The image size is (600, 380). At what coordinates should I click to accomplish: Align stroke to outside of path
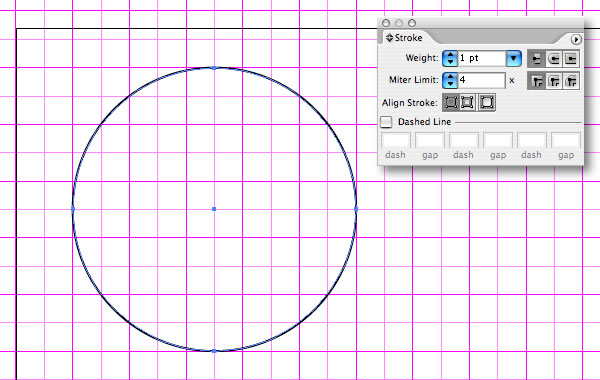(x=487, y=102)
